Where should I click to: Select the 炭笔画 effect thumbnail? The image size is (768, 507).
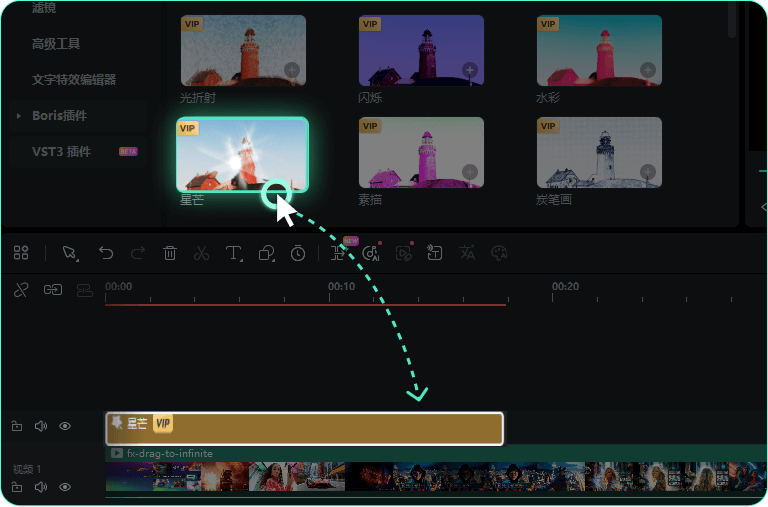click(599, 152)
